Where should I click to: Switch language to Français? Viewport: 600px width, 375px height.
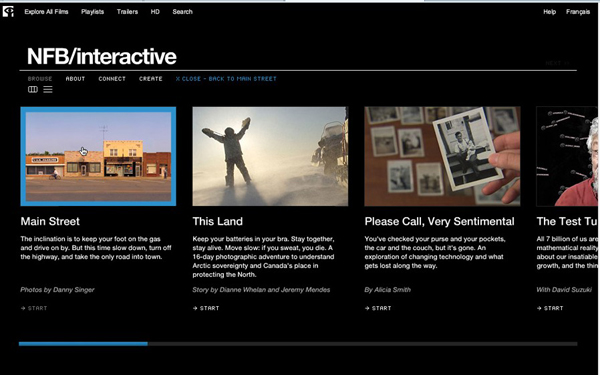coord(578,12)
